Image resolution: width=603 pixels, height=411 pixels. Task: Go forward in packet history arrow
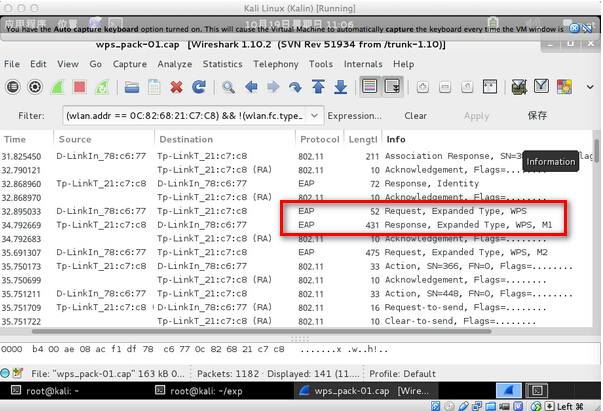coord(273,87)
